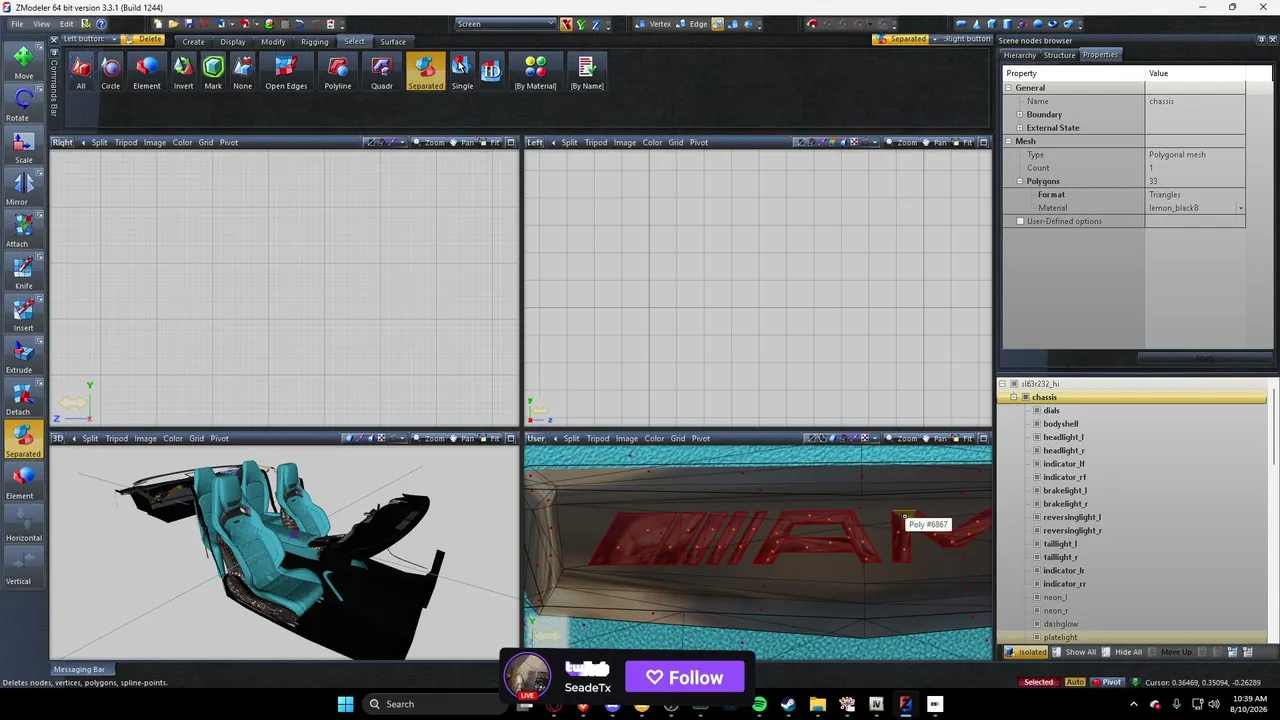Toggle the X axis lock

[x=567, y=24]
